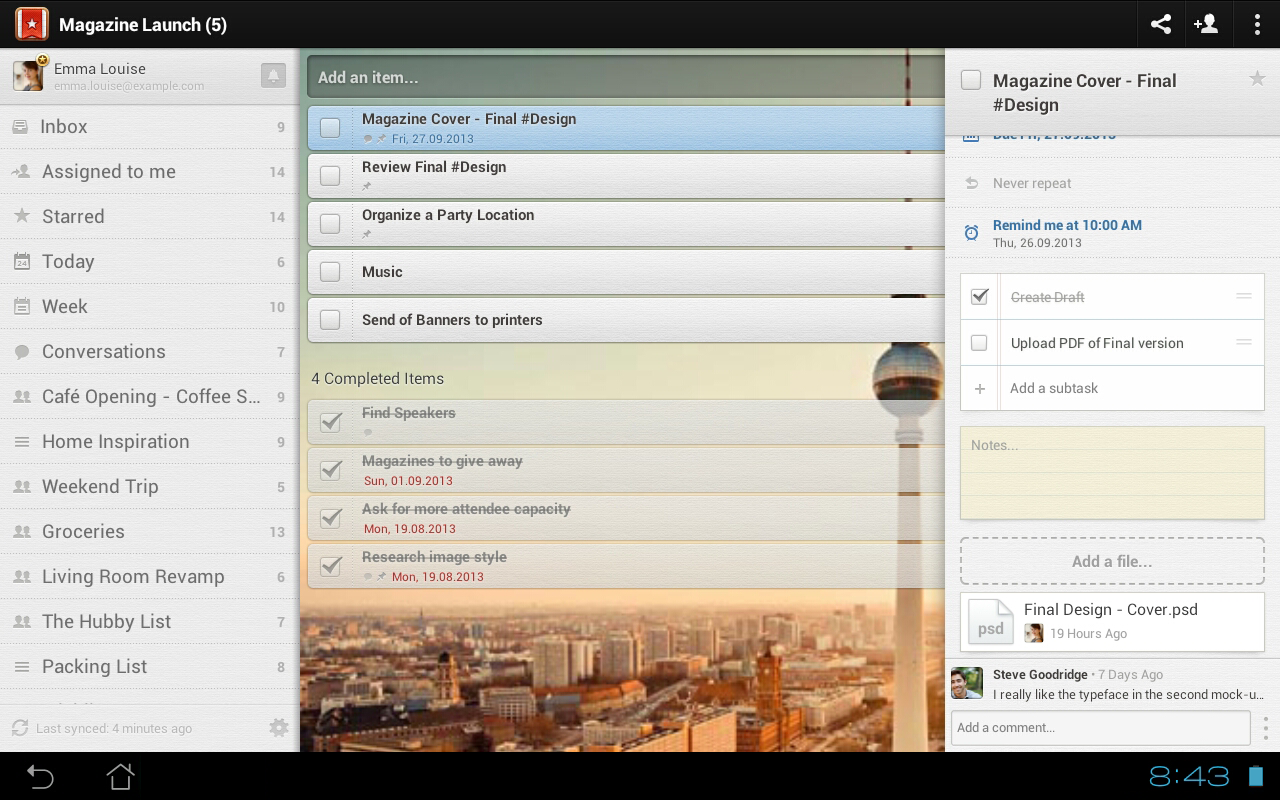Click the Add a comment field
The width and height of the screenshot is (1280, 800).
pyautogui.click(x=1100, y=727)
